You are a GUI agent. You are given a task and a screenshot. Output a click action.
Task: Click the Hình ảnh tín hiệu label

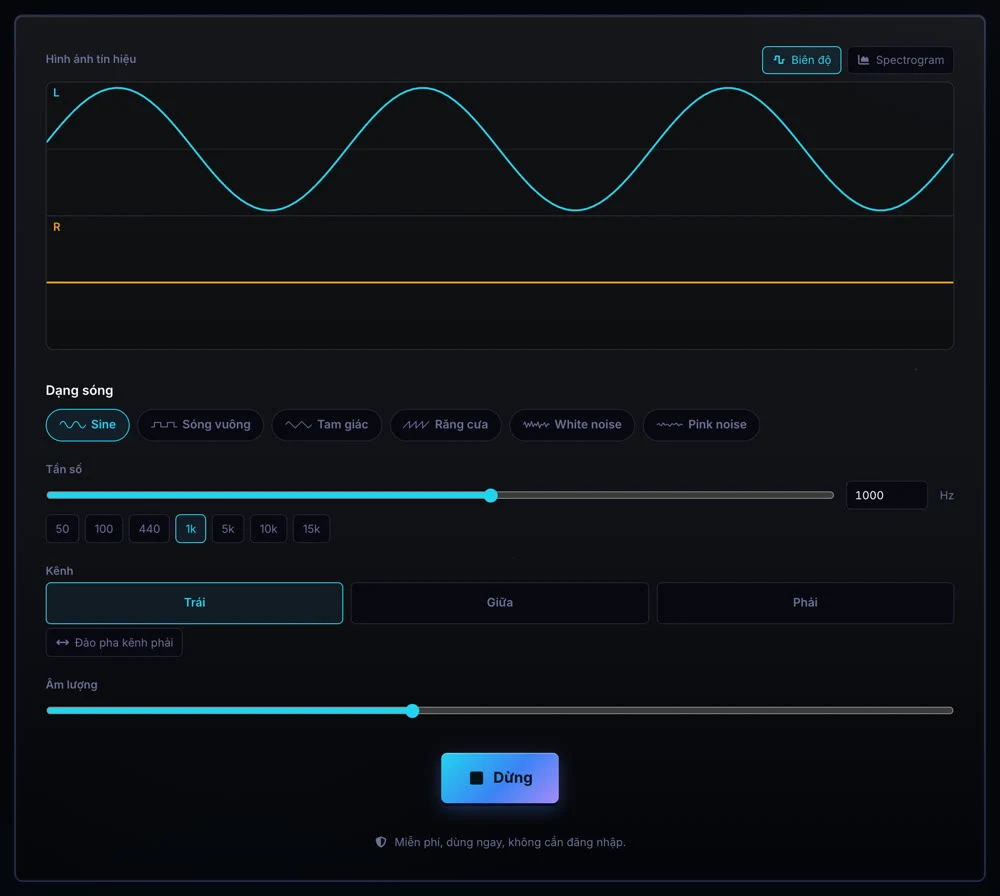tap(91, 59)
